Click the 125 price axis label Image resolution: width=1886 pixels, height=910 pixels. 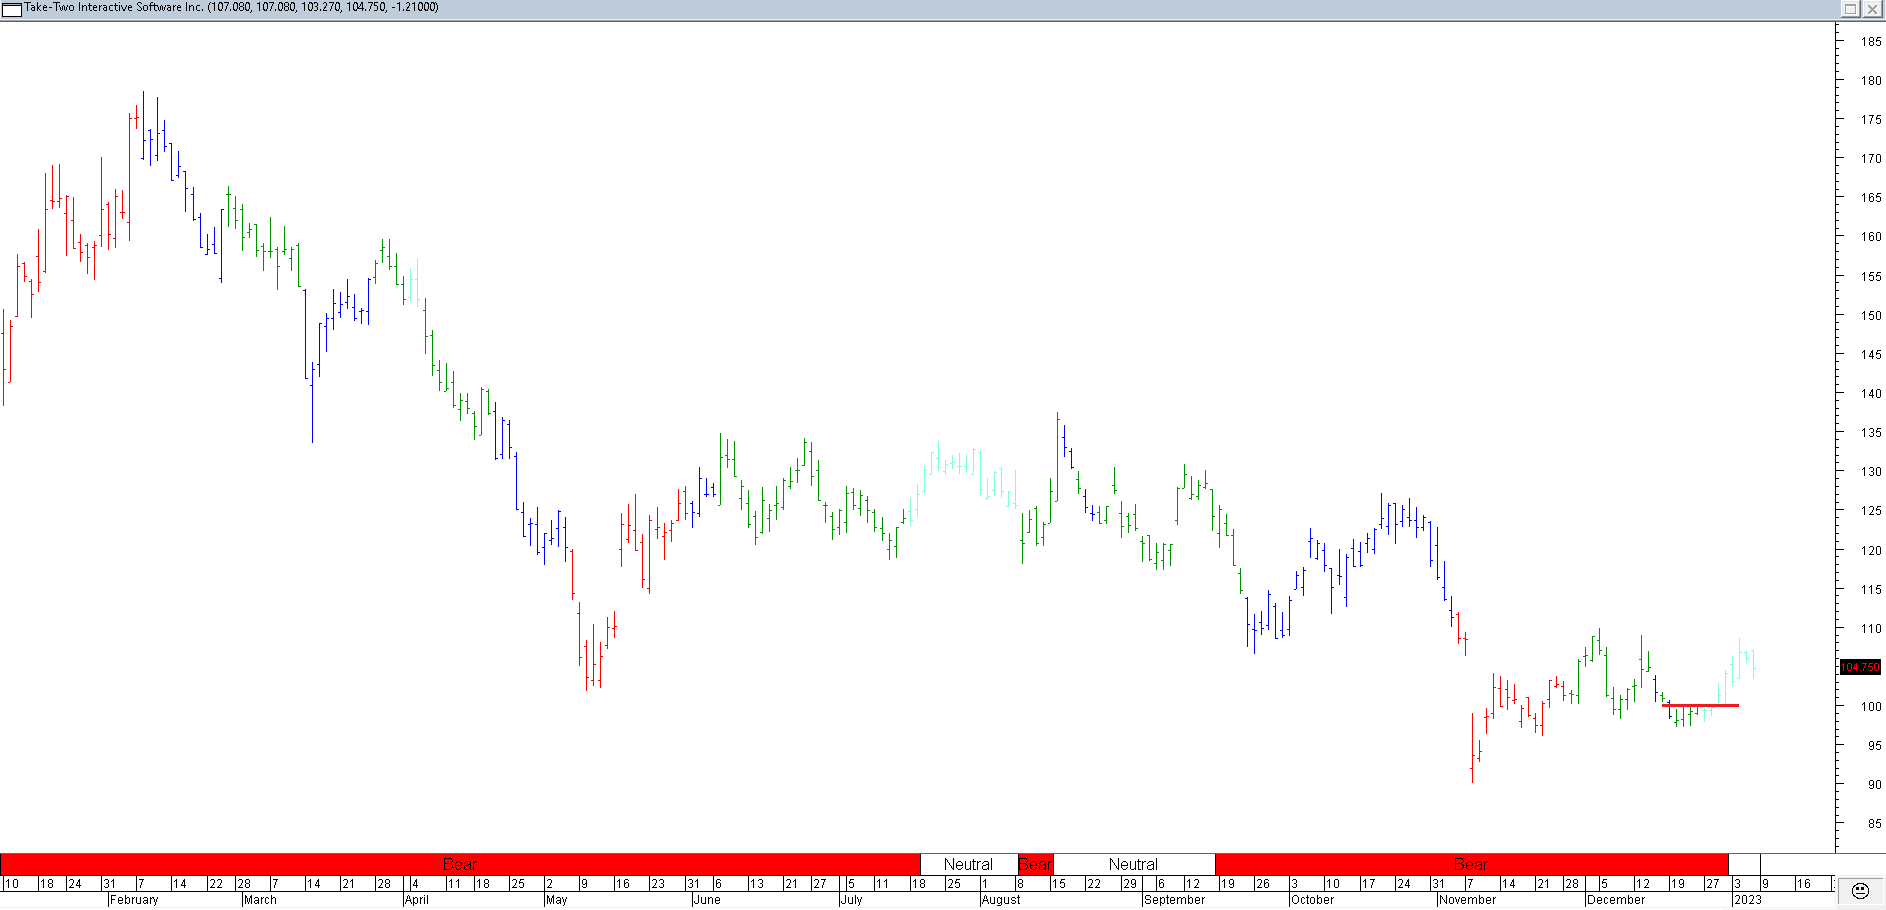[x=1871, y=511]
